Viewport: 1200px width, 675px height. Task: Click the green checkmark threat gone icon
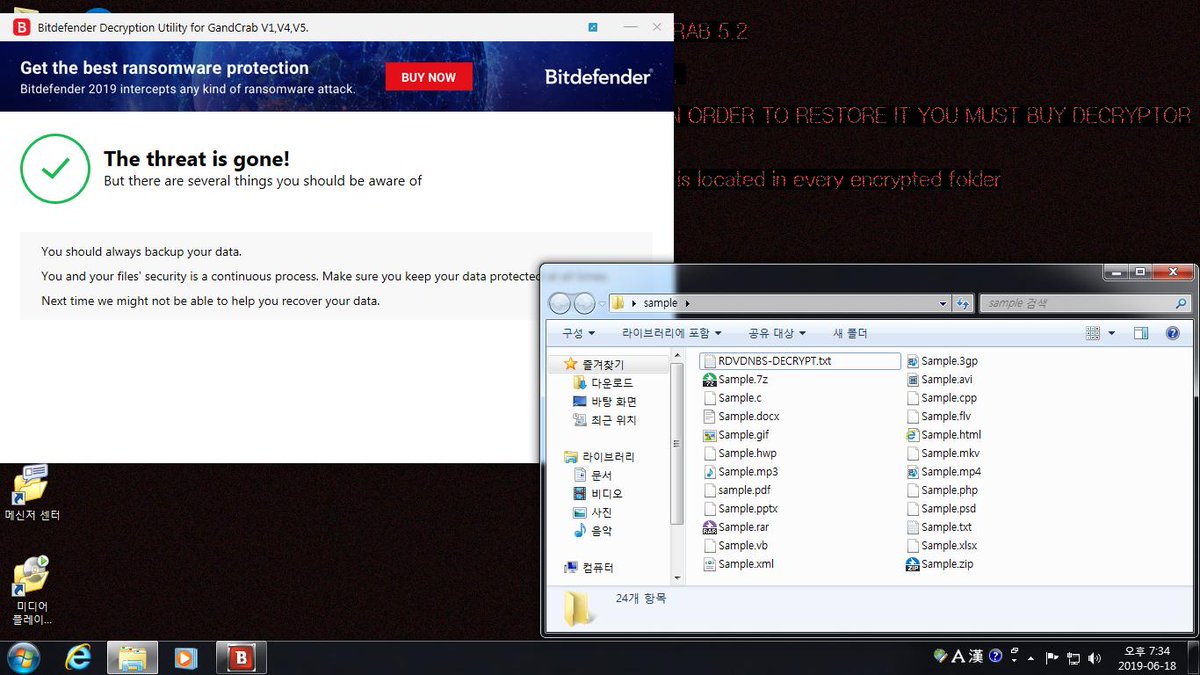pos(55,169)
